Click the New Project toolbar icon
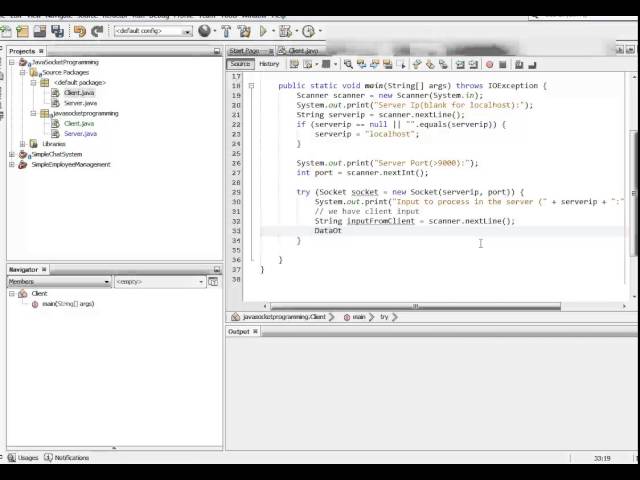Screen dimensions: 640x480 coord(22,31)
